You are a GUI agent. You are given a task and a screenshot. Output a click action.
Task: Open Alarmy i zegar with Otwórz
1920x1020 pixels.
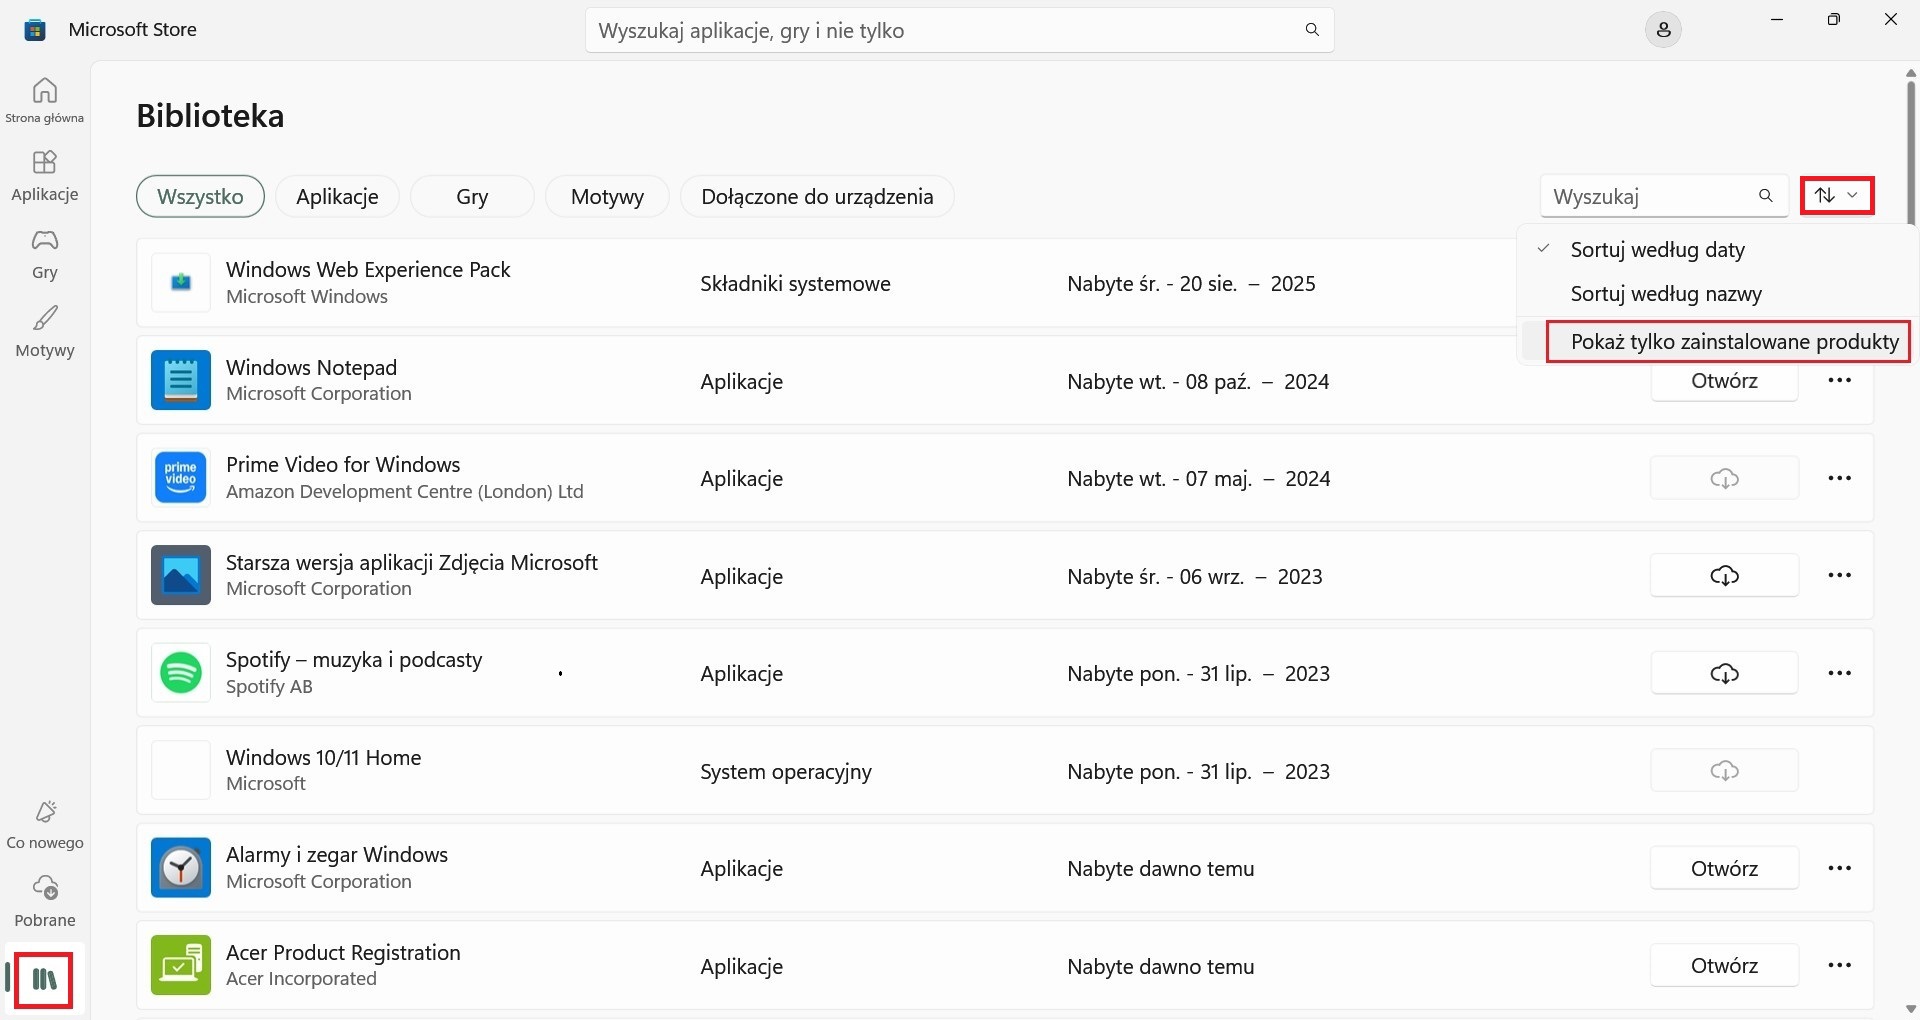[x=1724, y=869]
